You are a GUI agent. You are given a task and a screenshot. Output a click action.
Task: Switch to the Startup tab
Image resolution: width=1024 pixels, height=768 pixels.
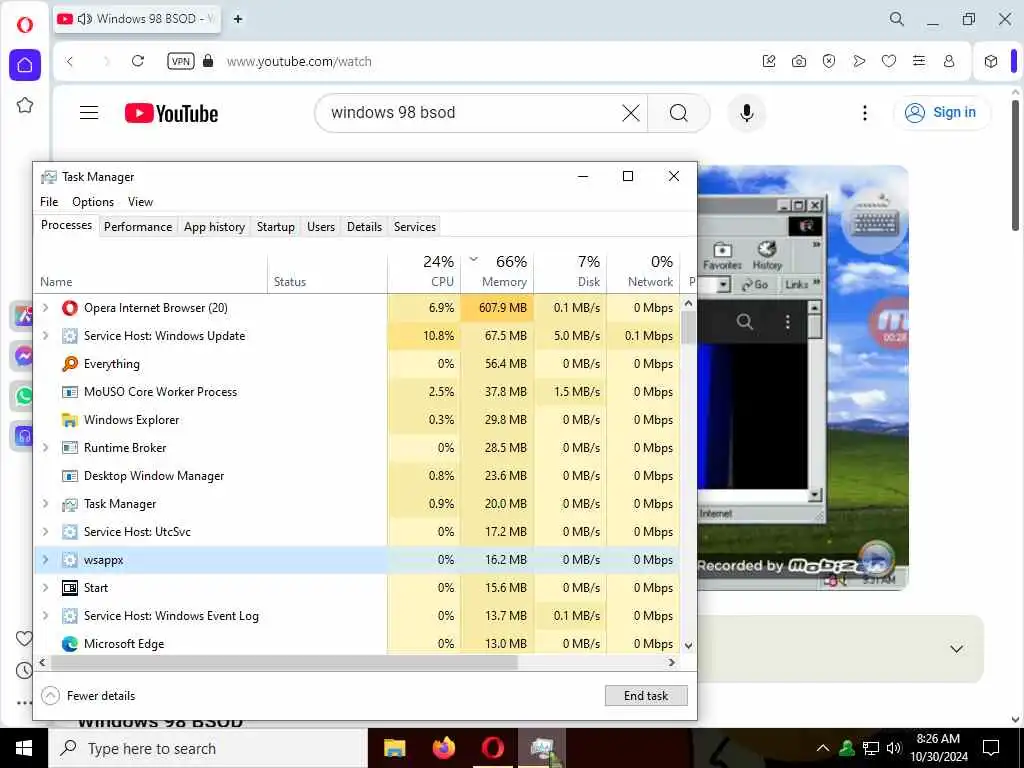point(276,227)
